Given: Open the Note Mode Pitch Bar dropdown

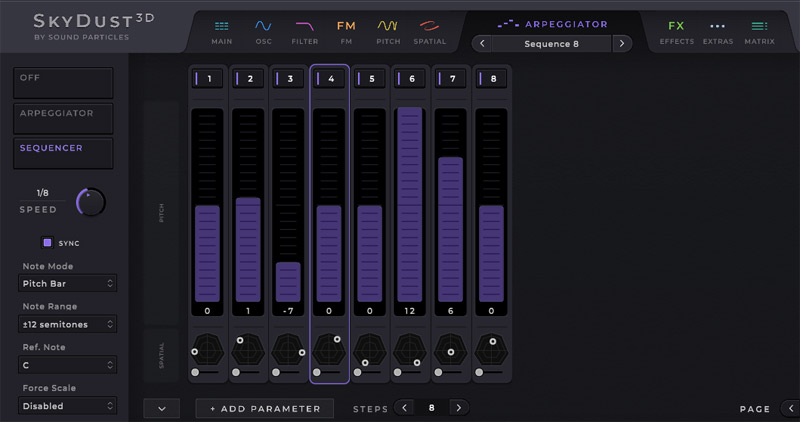Looking at the screenshot, I should click(x=68, y=284).
